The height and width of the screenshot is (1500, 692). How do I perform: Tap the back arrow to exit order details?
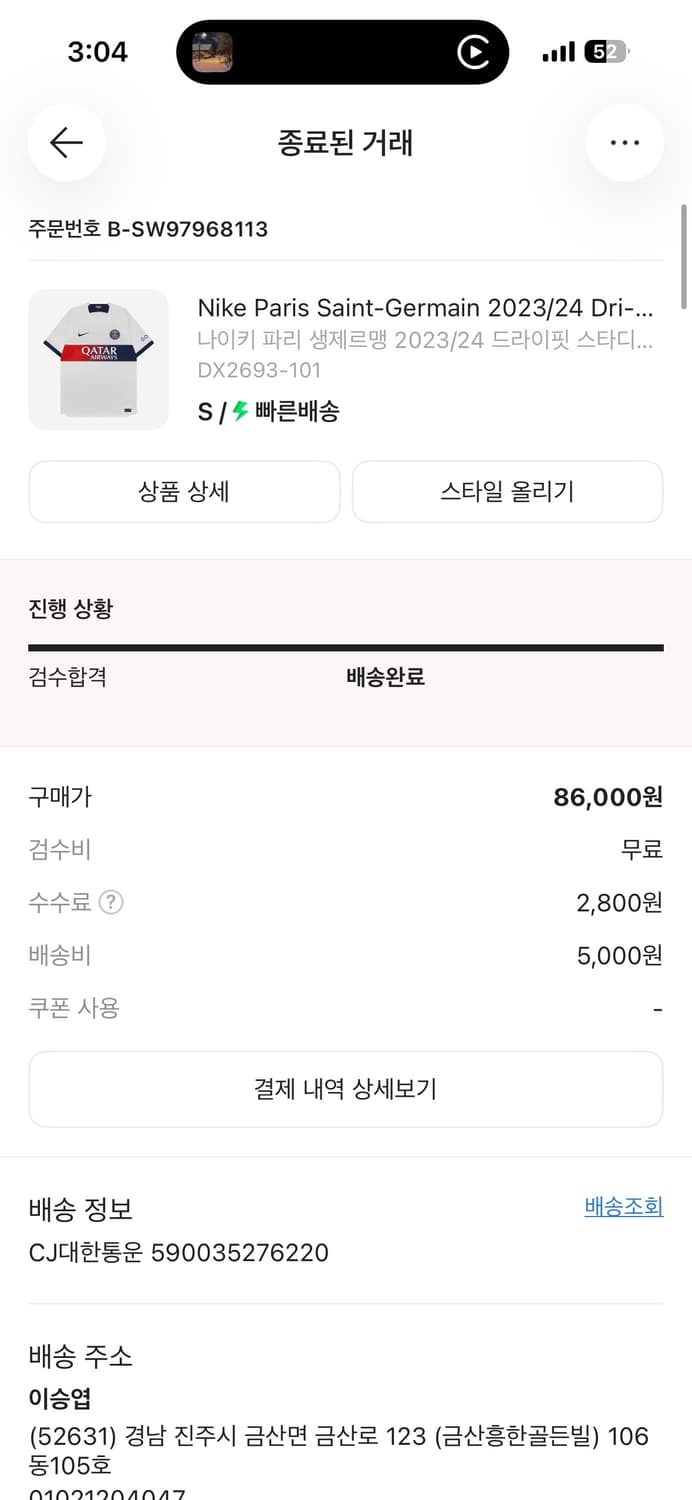click(65, 143)
